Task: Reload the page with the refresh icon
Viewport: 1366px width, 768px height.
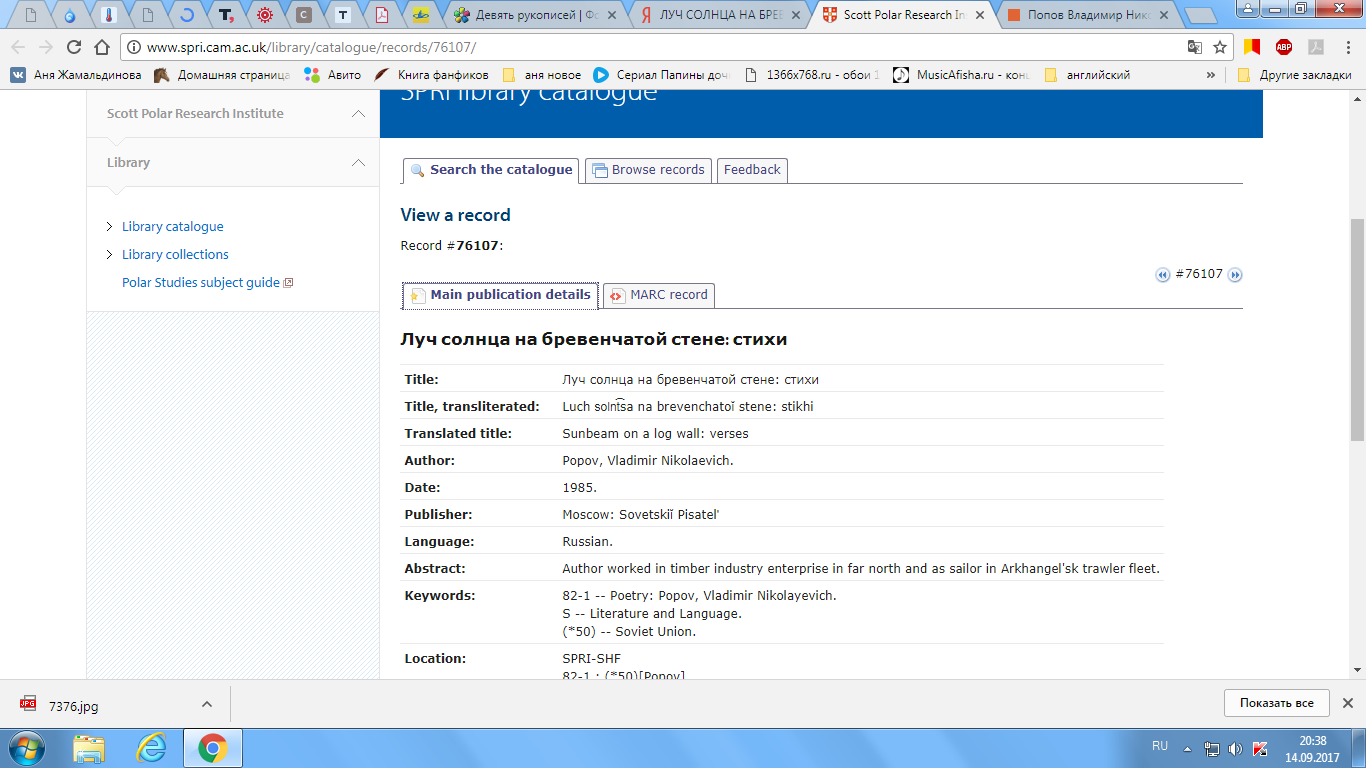Action: pos(73,47)
